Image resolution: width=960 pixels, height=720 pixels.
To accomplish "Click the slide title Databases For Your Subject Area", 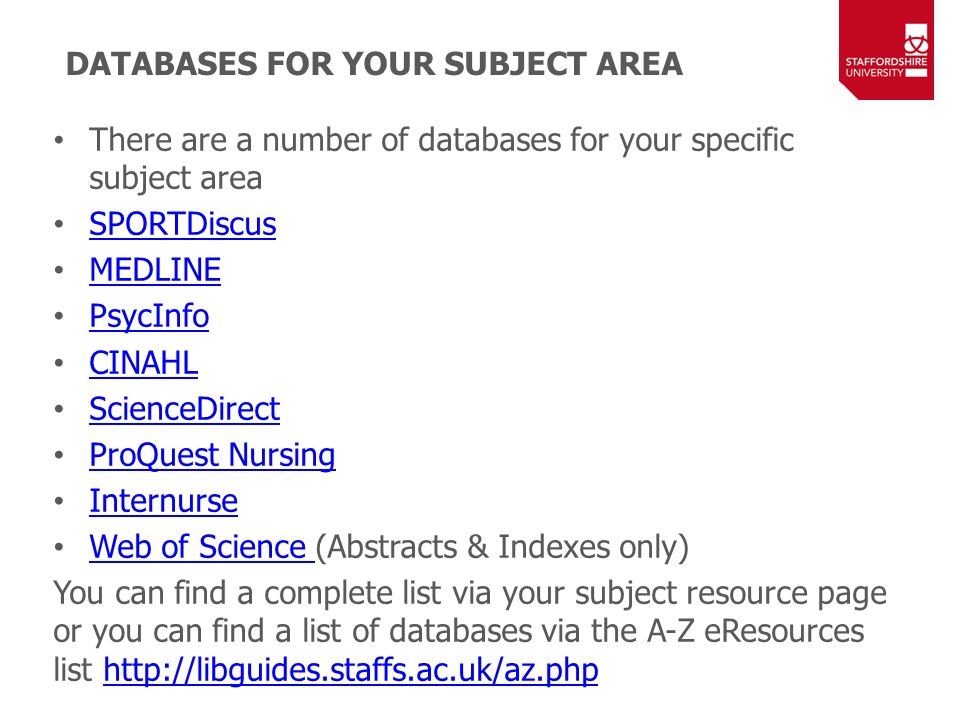I will click(x=374, y=64).
